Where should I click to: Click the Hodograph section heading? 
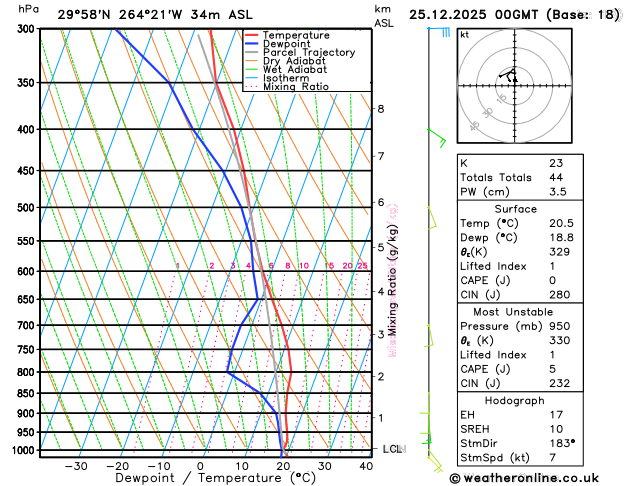pyautogui.click(x=515, y=401)
